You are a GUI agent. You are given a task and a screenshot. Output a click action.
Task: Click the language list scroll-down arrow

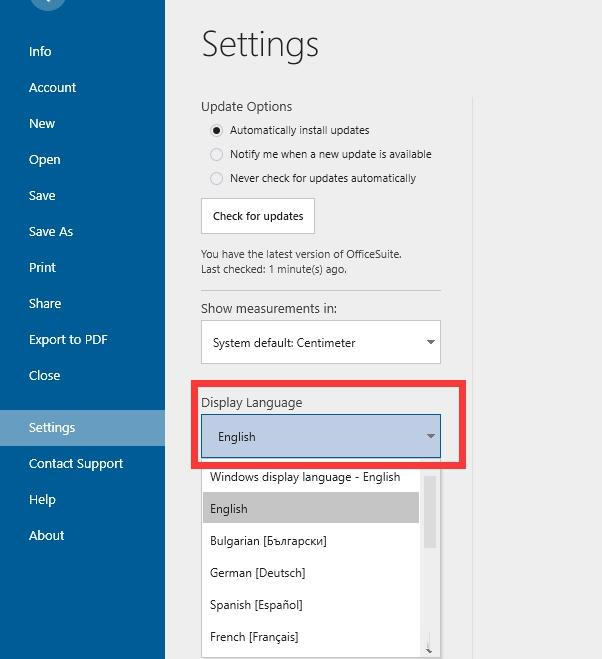[429, 649]
